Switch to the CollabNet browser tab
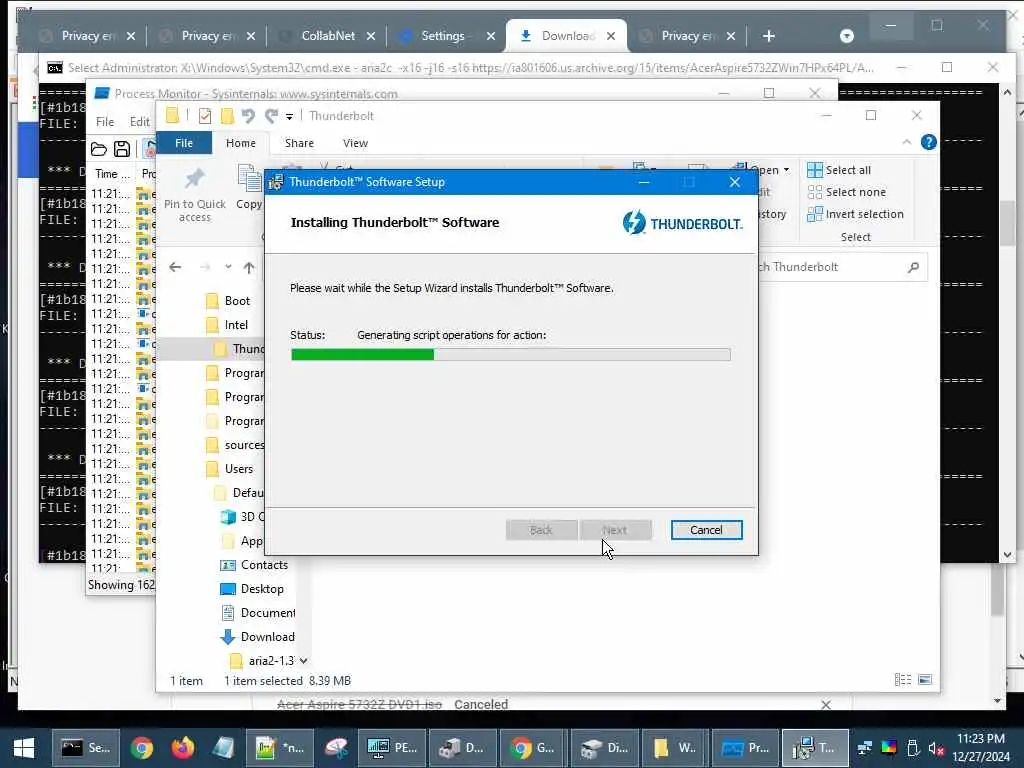Viewport: 1024px width, 768px height. click(x=327, y=36)
